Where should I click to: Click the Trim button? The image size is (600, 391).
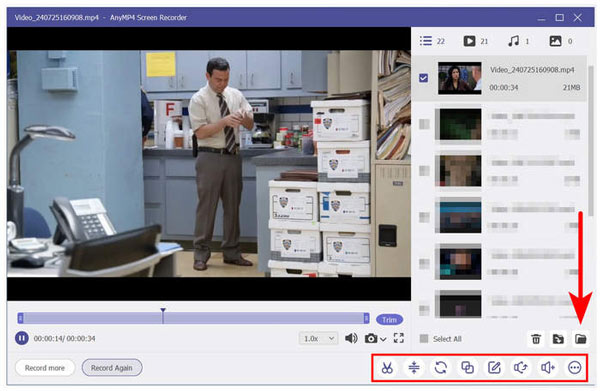389,319
